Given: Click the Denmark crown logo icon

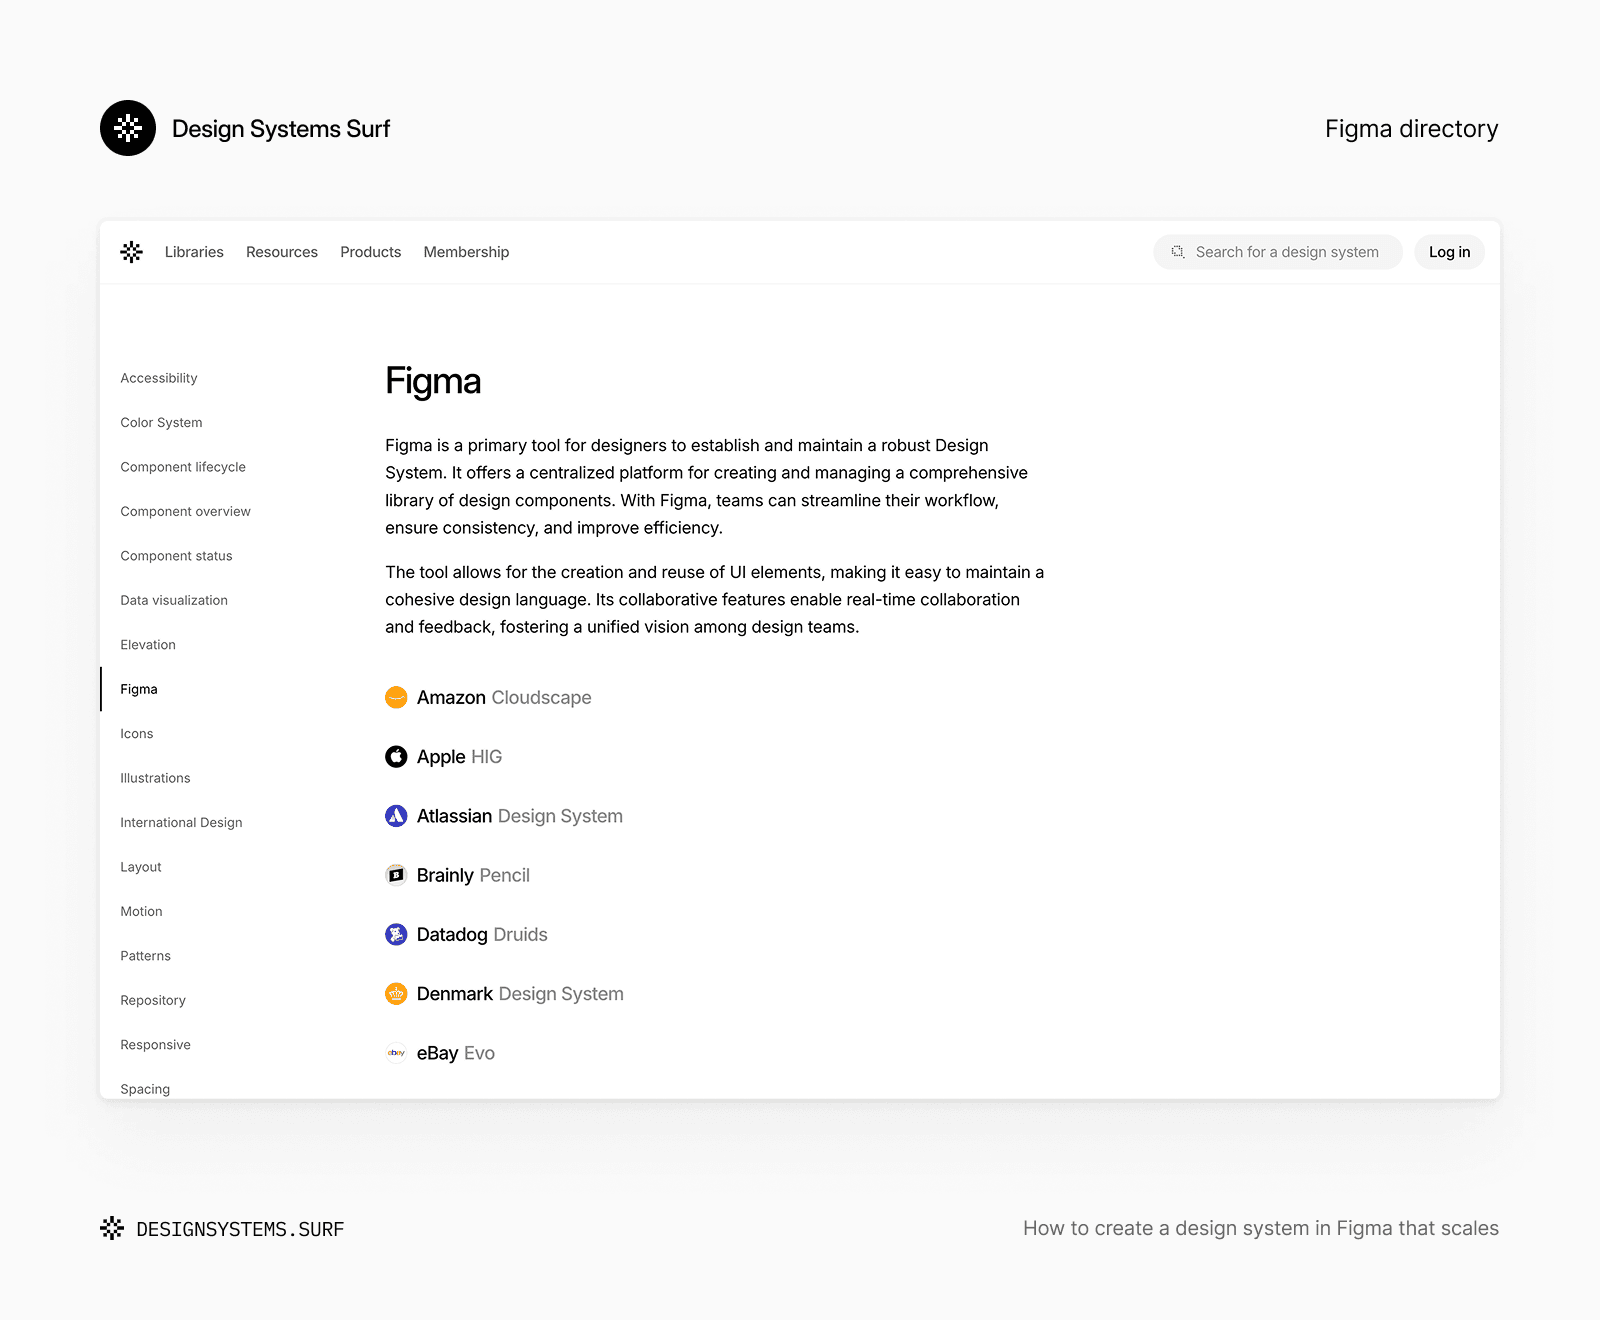Looking at the screenshot, I should pyautogui.click(x=396, y=994).
